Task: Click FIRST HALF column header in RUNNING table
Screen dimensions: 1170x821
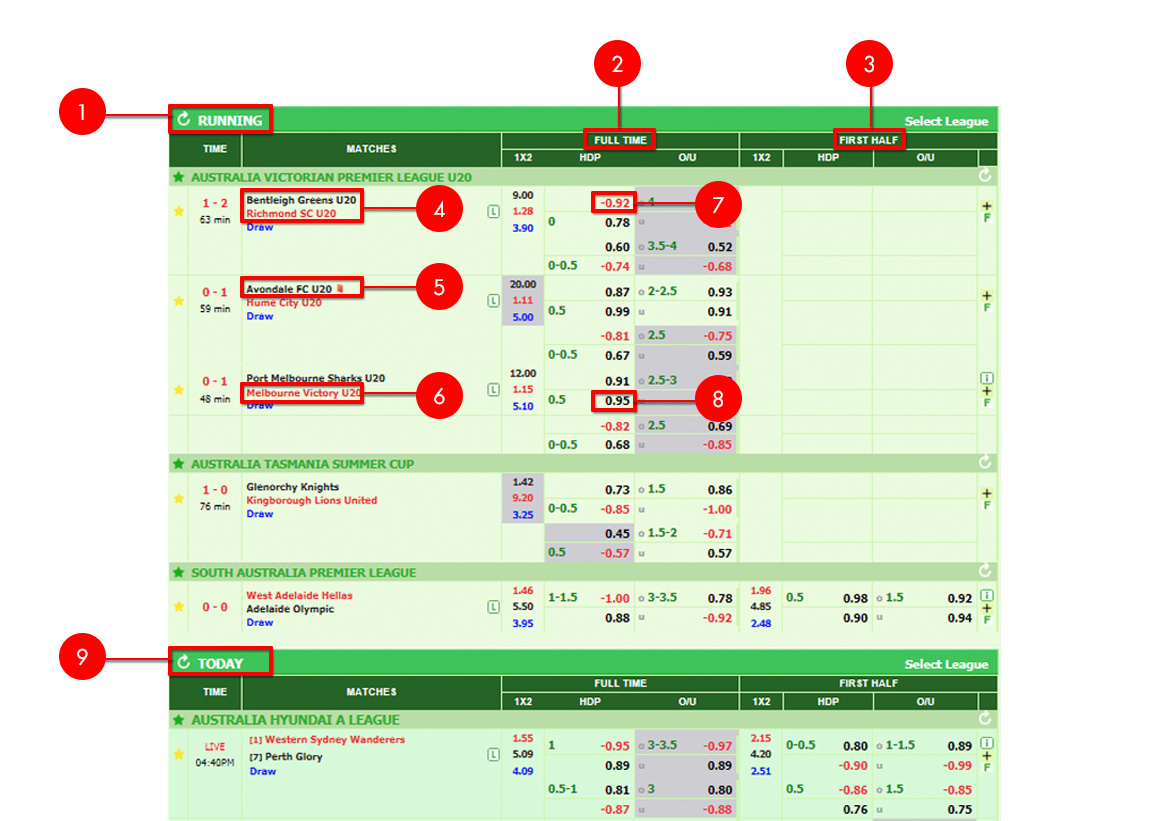Action: tap(868, 140)
